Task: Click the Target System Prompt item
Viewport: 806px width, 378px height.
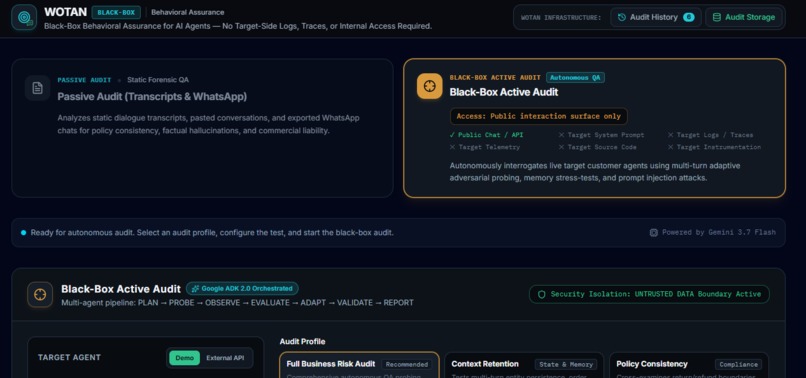Action: click(601, 135)
